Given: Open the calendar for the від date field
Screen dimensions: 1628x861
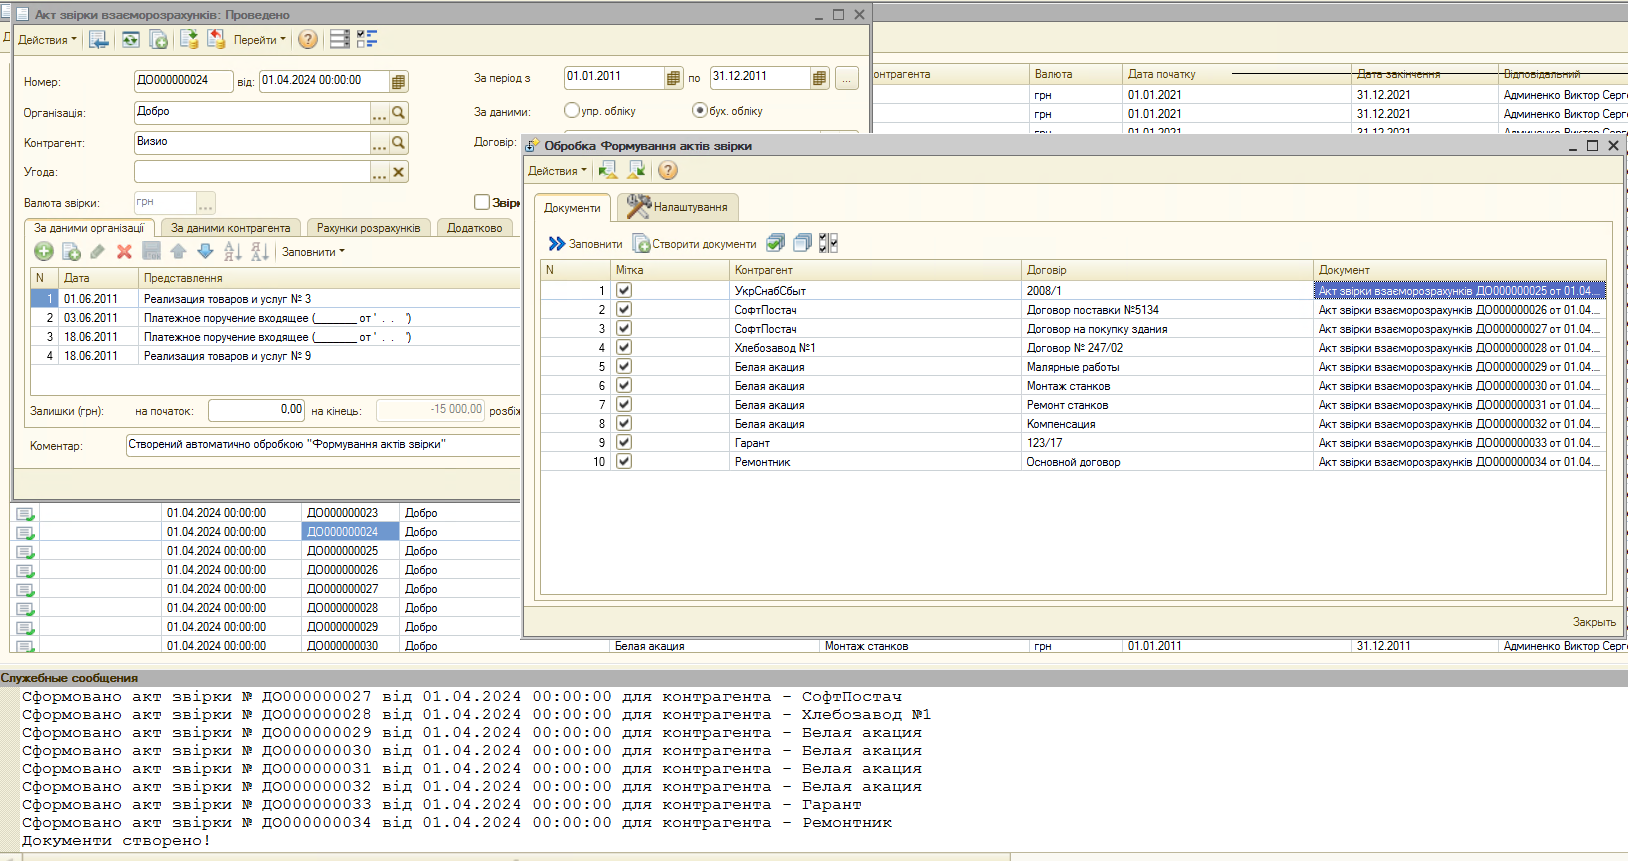Looking at the screenshot, I should pos(398,81).
